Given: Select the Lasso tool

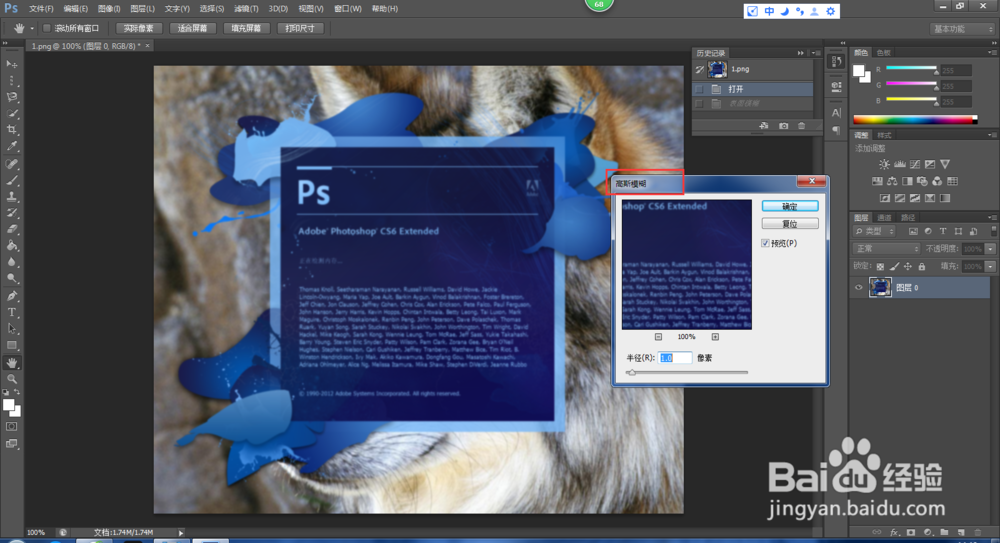Looking at the screenshot, I should [12, 98].
